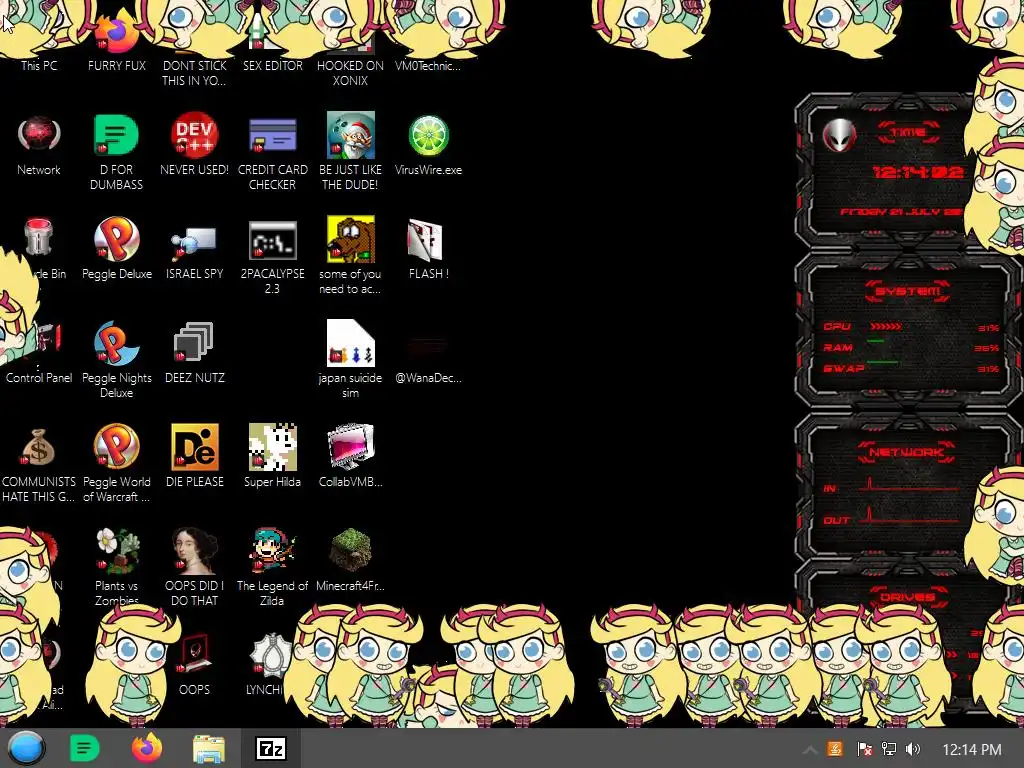Switch to the 7-Zip taskbar window
The width and height of the screenshot is (1024, 768).
[x=271, y=748]
